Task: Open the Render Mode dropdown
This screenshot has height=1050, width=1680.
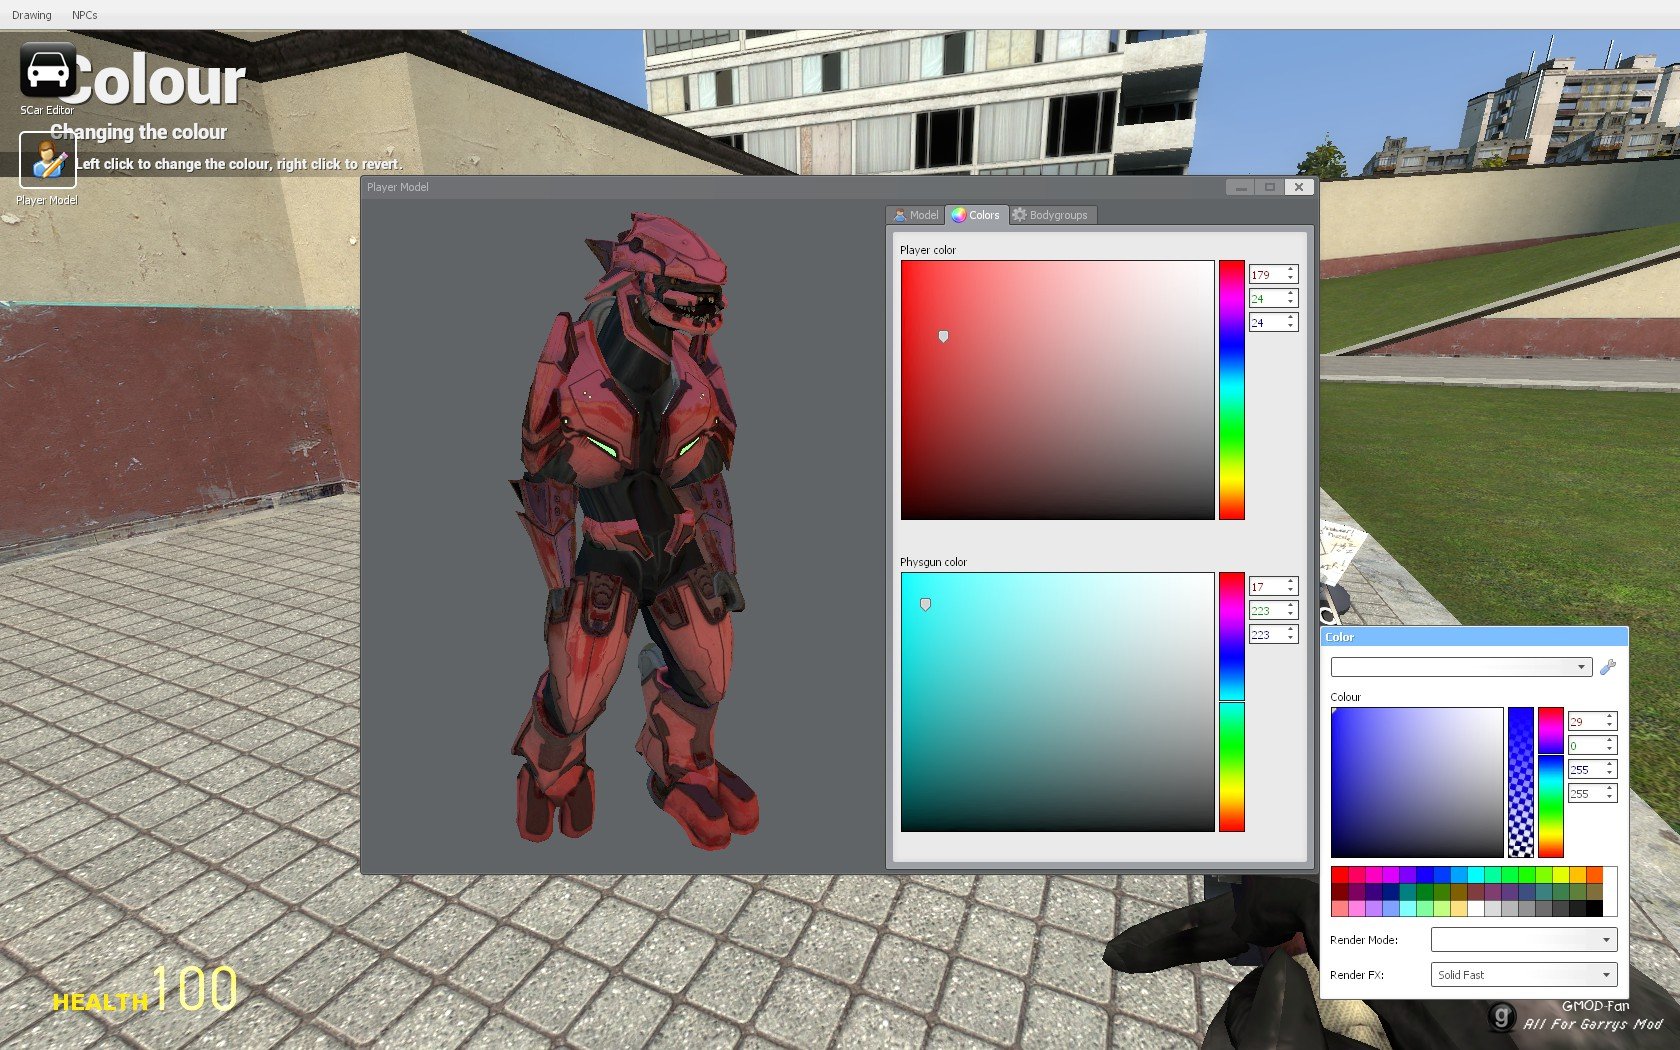Action: pos(1524,940)
